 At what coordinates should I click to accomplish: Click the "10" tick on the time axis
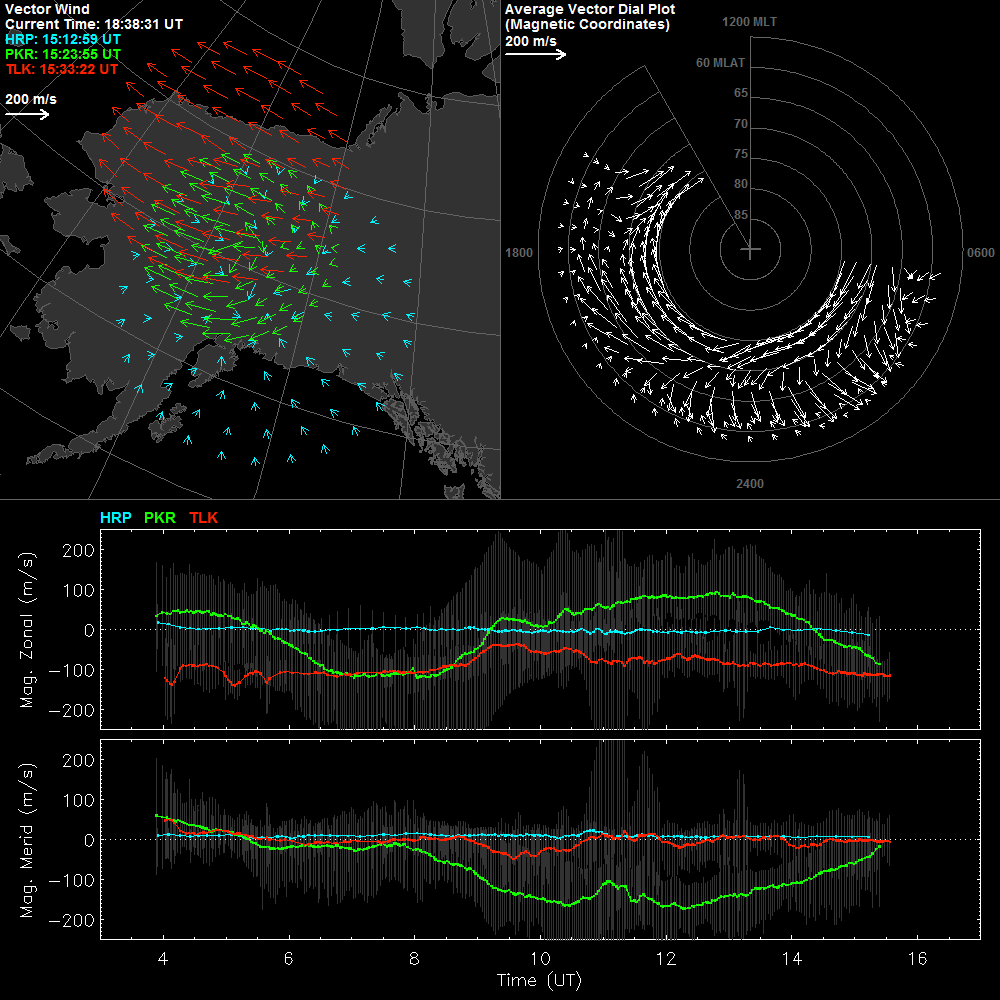click(x=540, y=959)
